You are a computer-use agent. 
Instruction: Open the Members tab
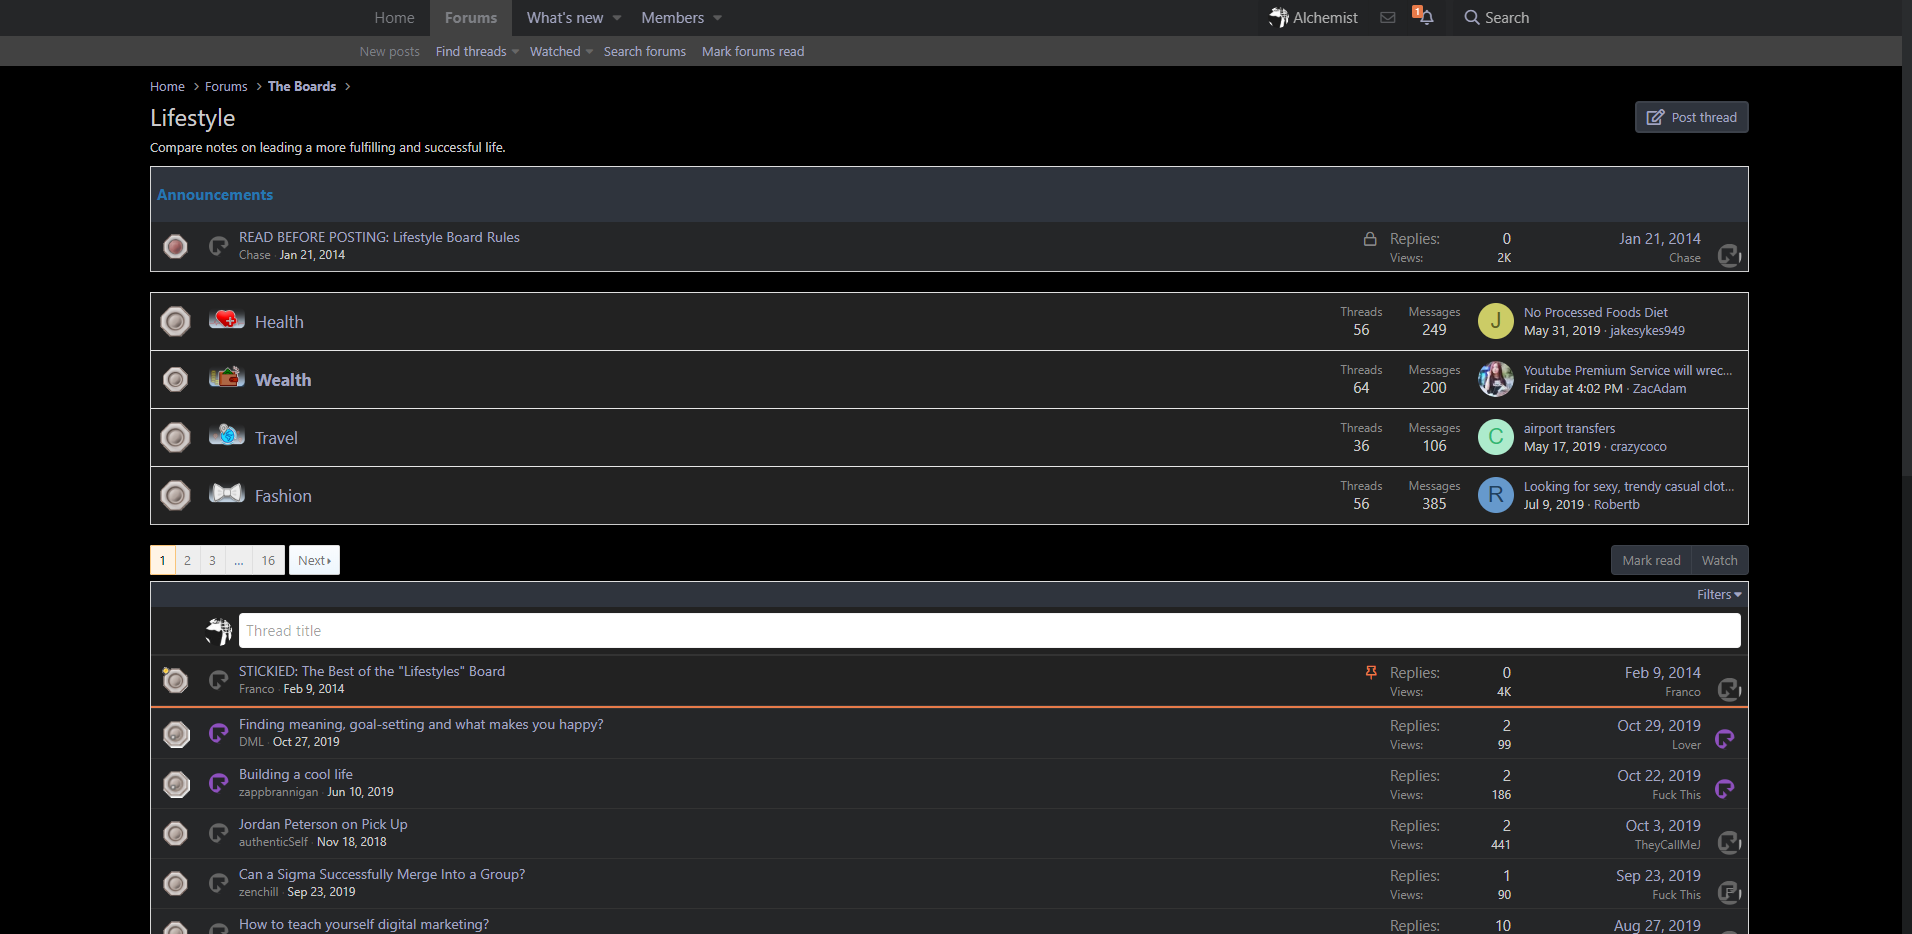pos(672,18)
